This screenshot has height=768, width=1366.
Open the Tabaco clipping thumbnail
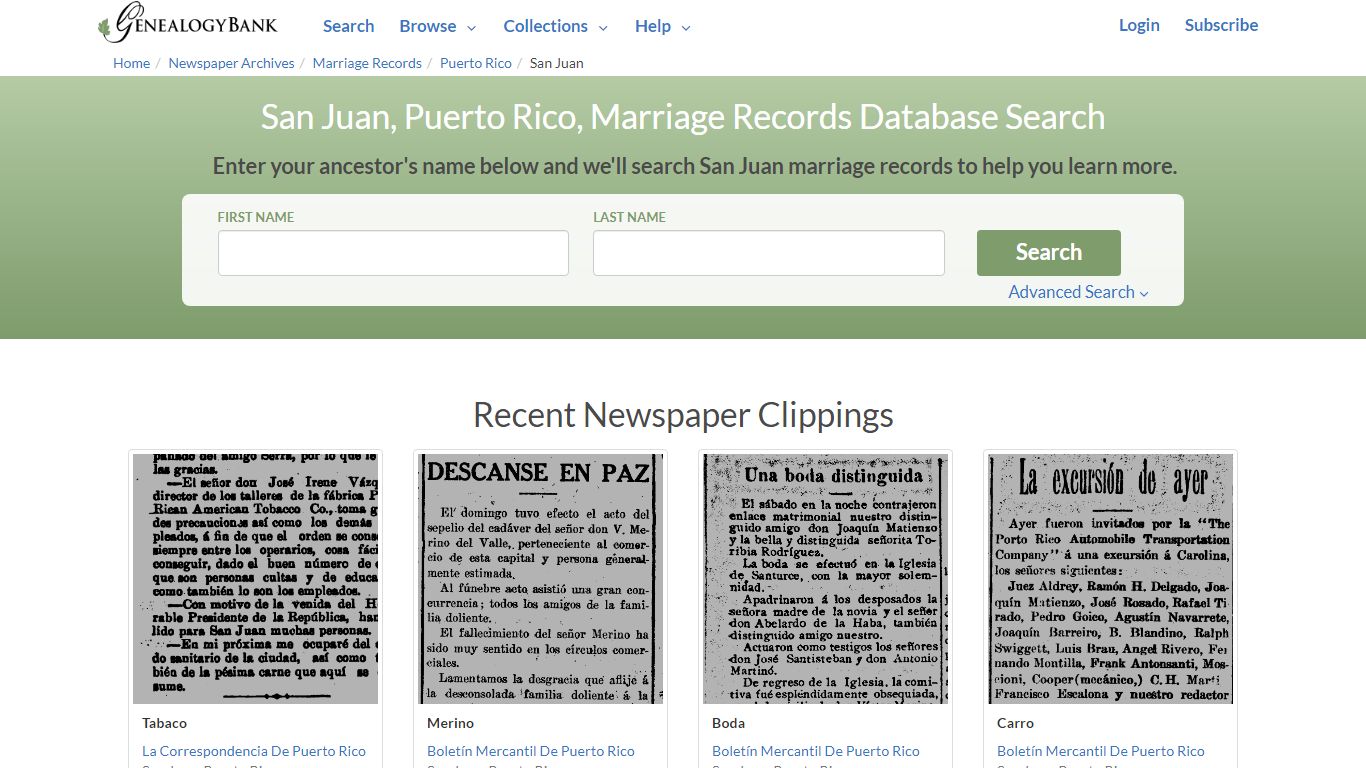(x=255, y=579)
